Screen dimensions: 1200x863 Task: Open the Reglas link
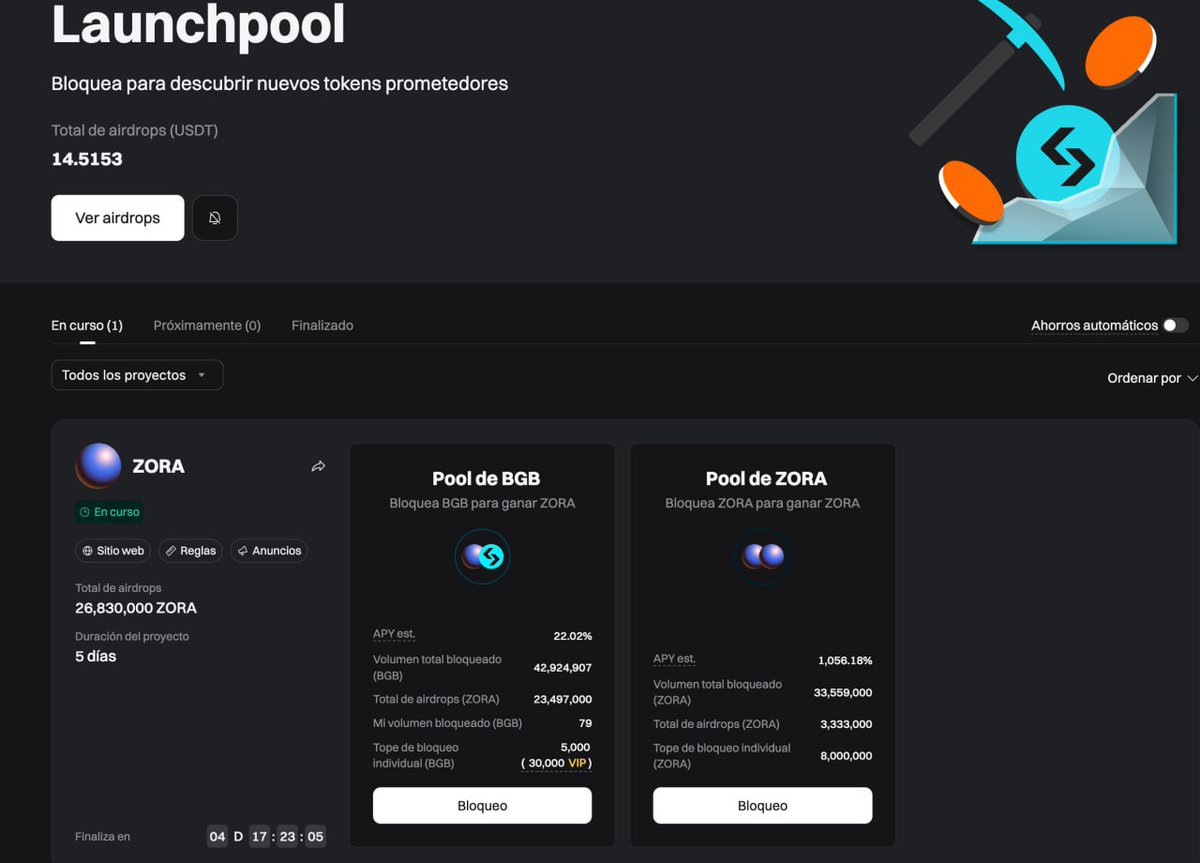190,551
